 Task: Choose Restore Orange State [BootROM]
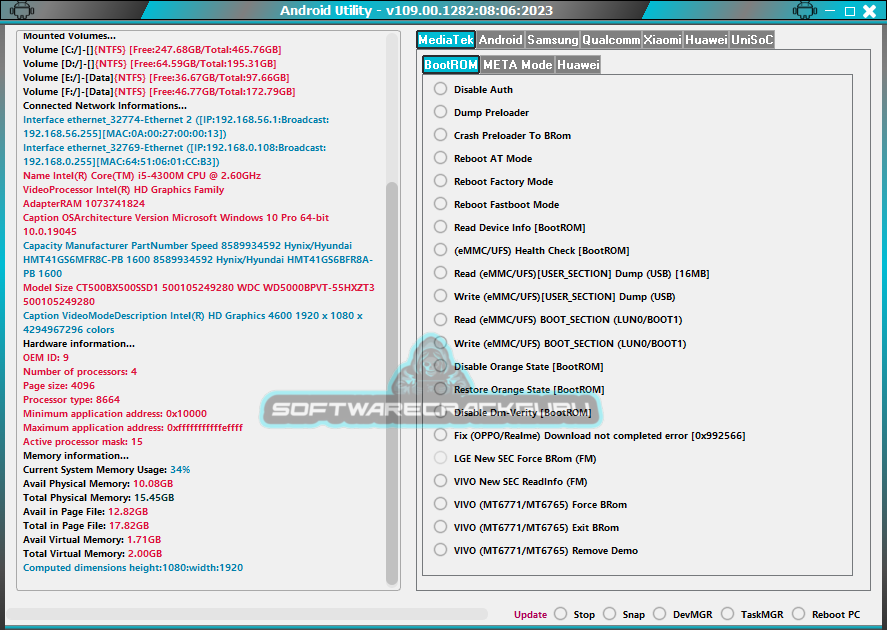pos(440,389)
